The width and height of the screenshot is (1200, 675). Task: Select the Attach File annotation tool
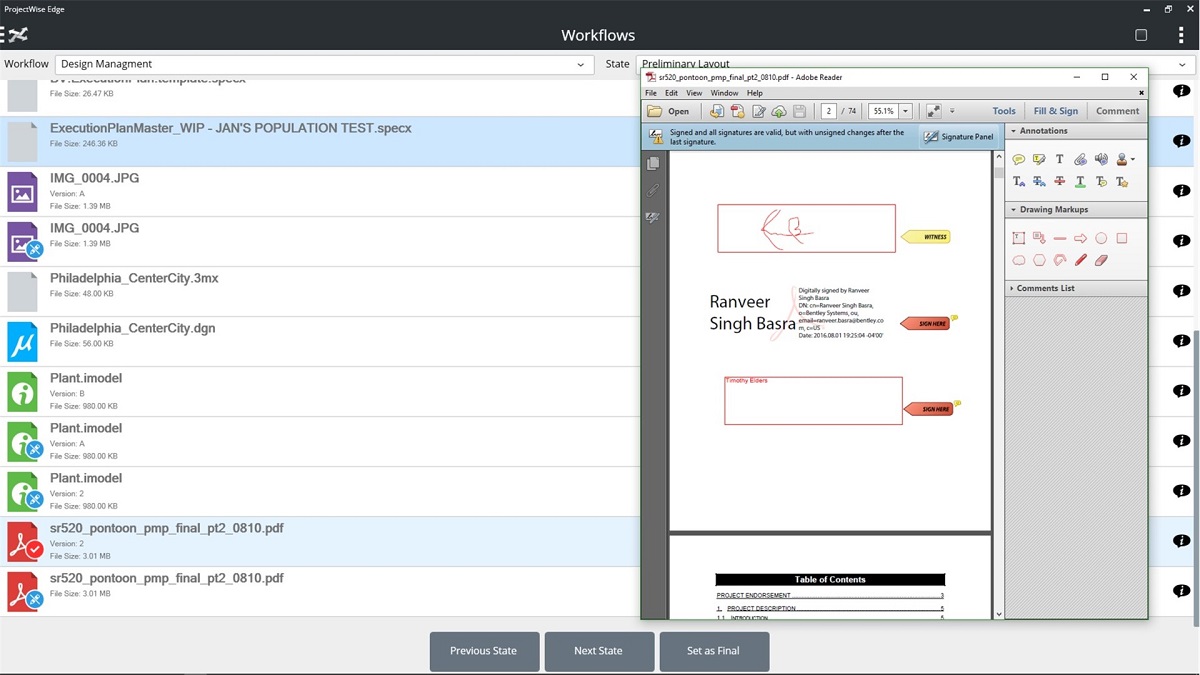[1080, 159]
